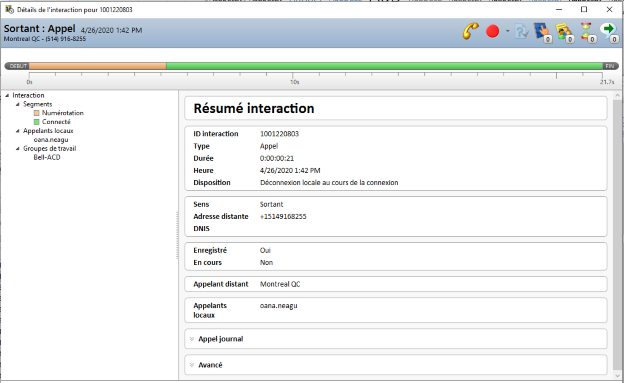Screen dimensions: 624x383
Task: Click the Enregistré value Oui
Action: [x=265, y=250]
